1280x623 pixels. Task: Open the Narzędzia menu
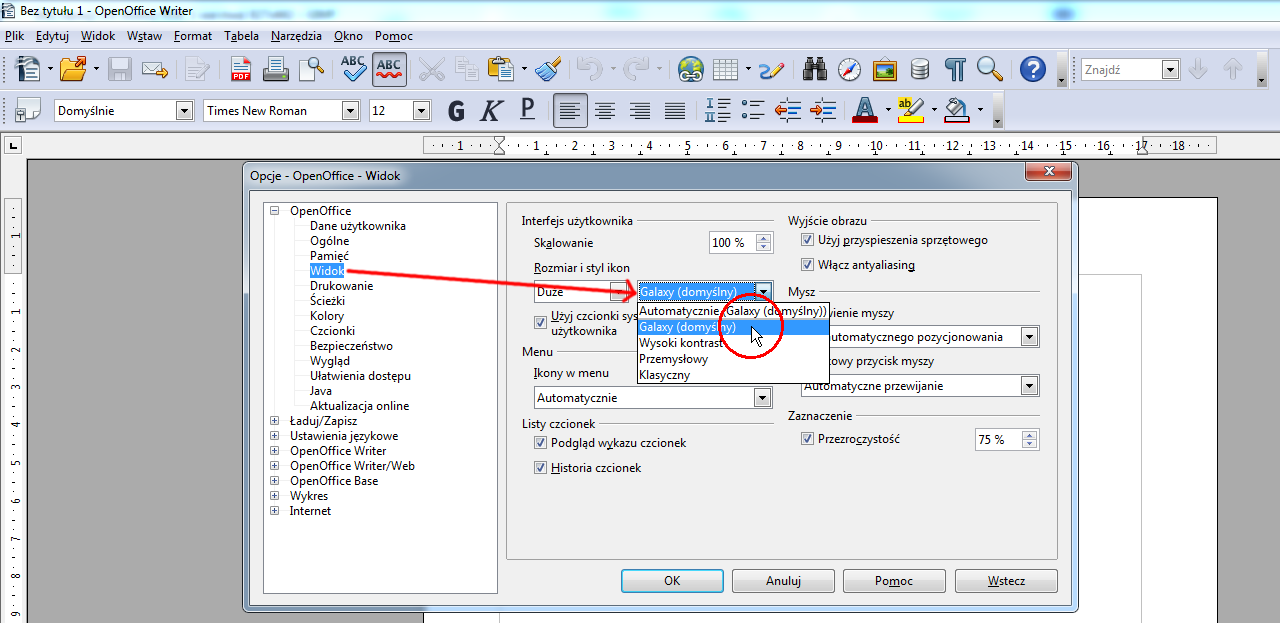pyautogui.click(x=296, y=36)
